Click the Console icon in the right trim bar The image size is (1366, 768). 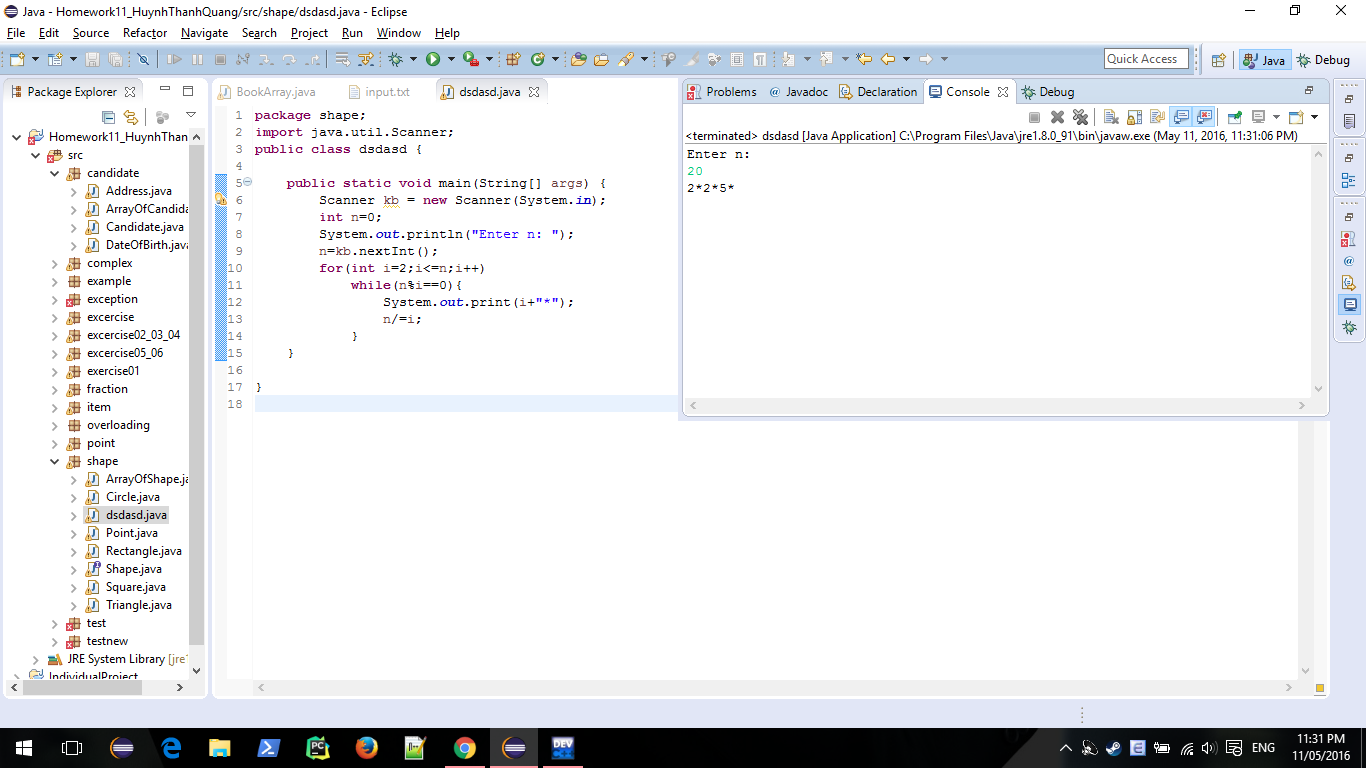click(1349, 304)
